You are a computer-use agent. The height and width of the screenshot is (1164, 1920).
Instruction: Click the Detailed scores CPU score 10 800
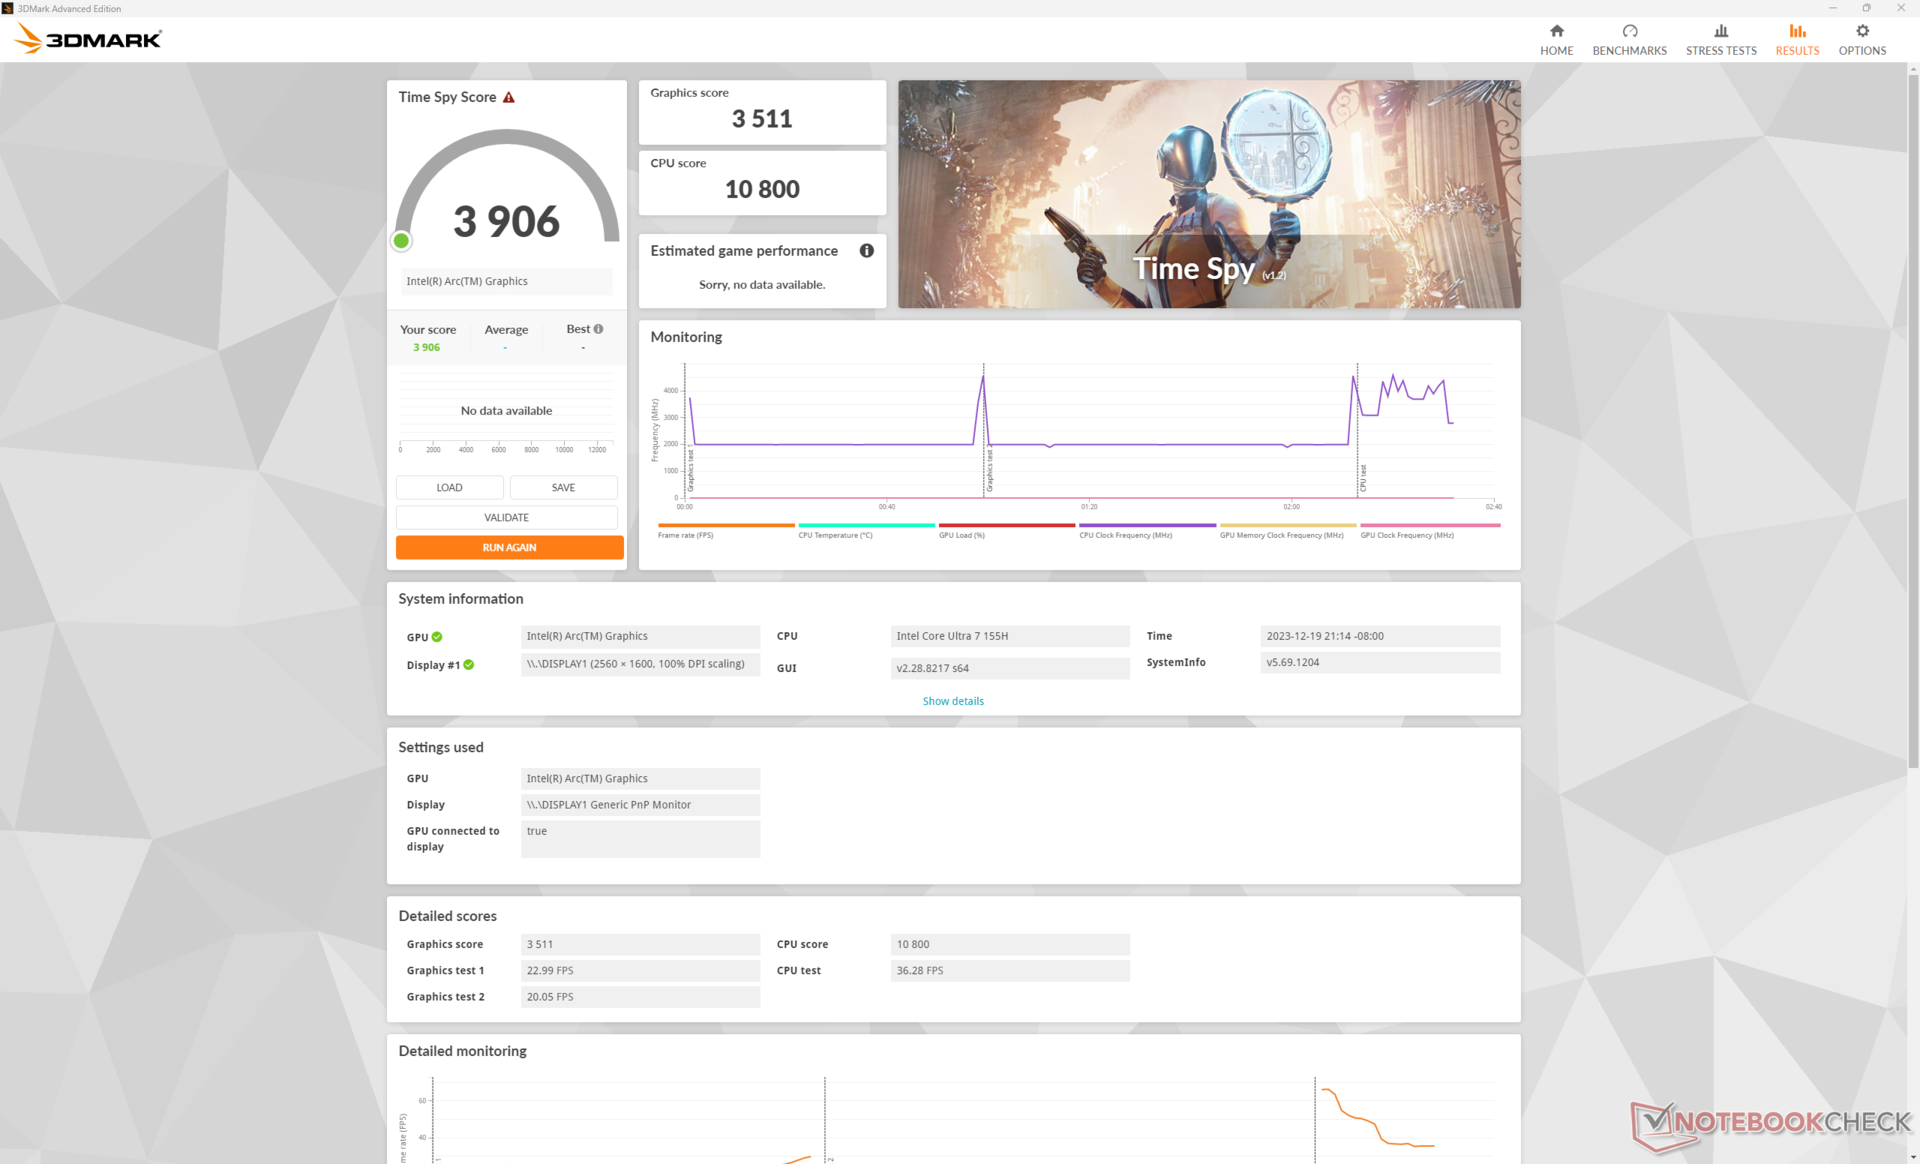pyautogui.click(x=1010, y=944)
